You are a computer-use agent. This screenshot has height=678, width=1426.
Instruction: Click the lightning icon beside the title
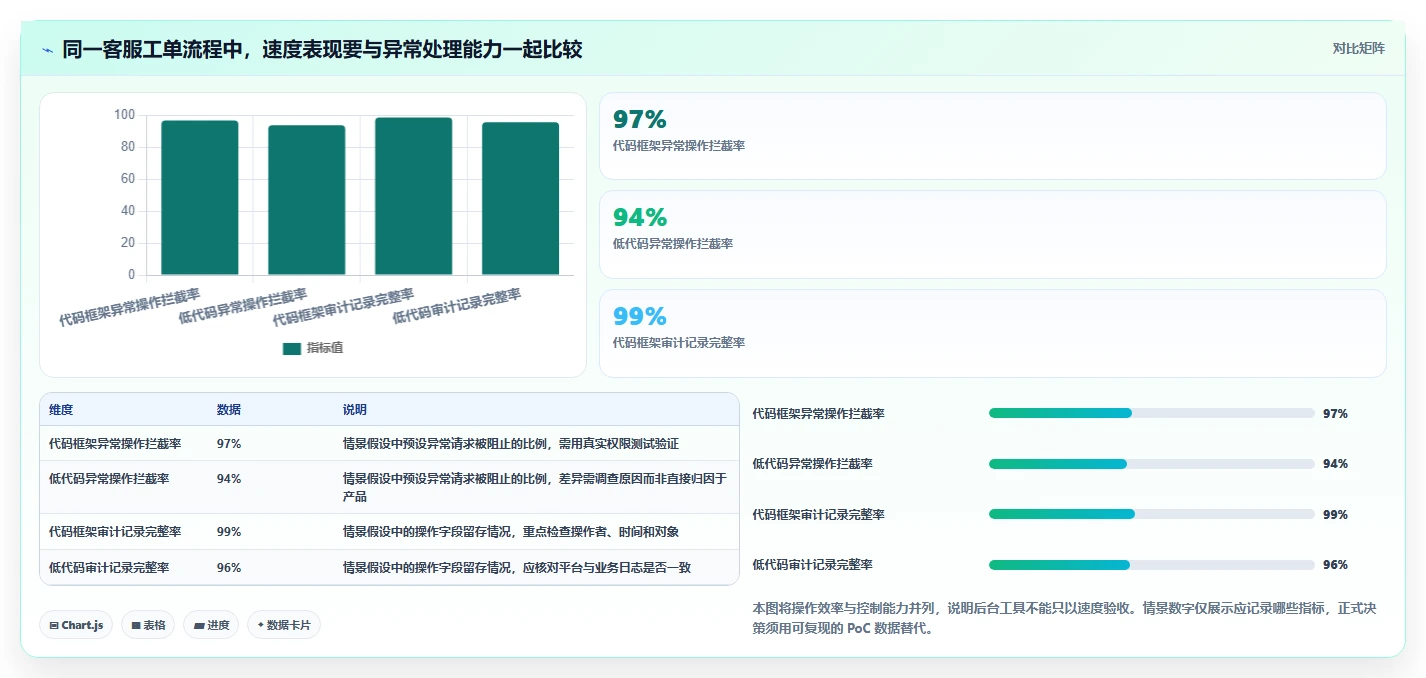tap(47, 50)
